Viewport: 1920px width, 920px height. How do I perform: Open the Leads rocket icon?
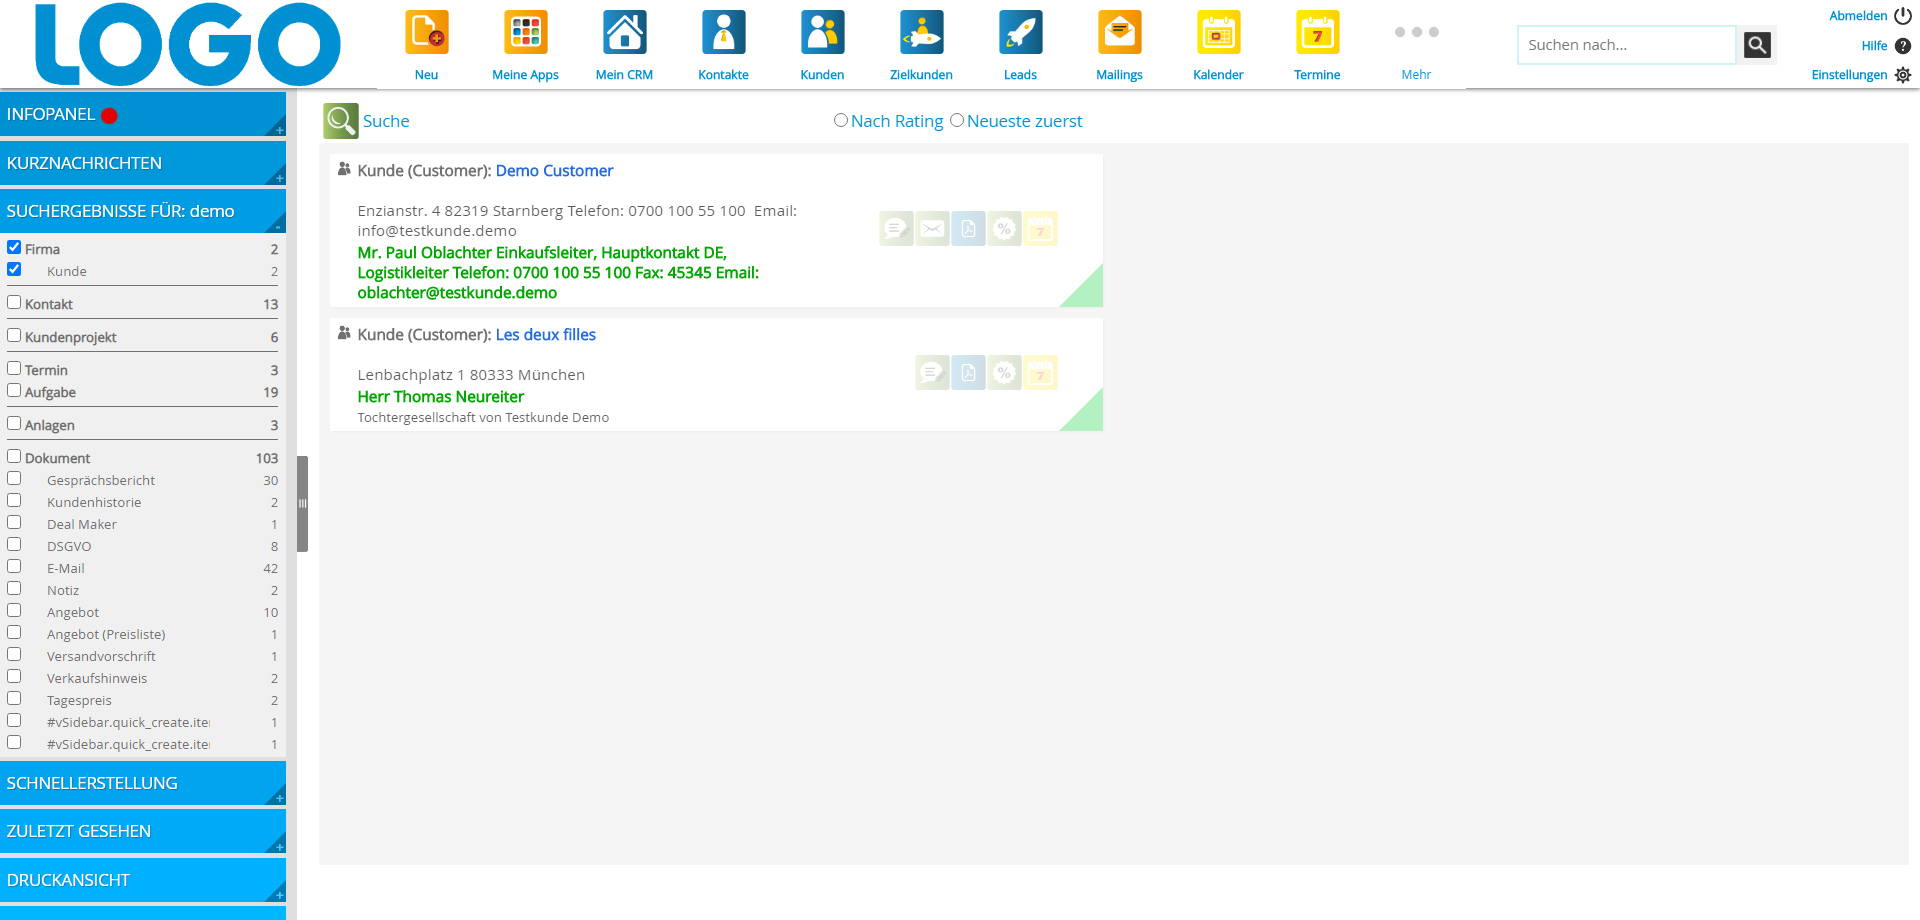click(x=1020, y=33)
